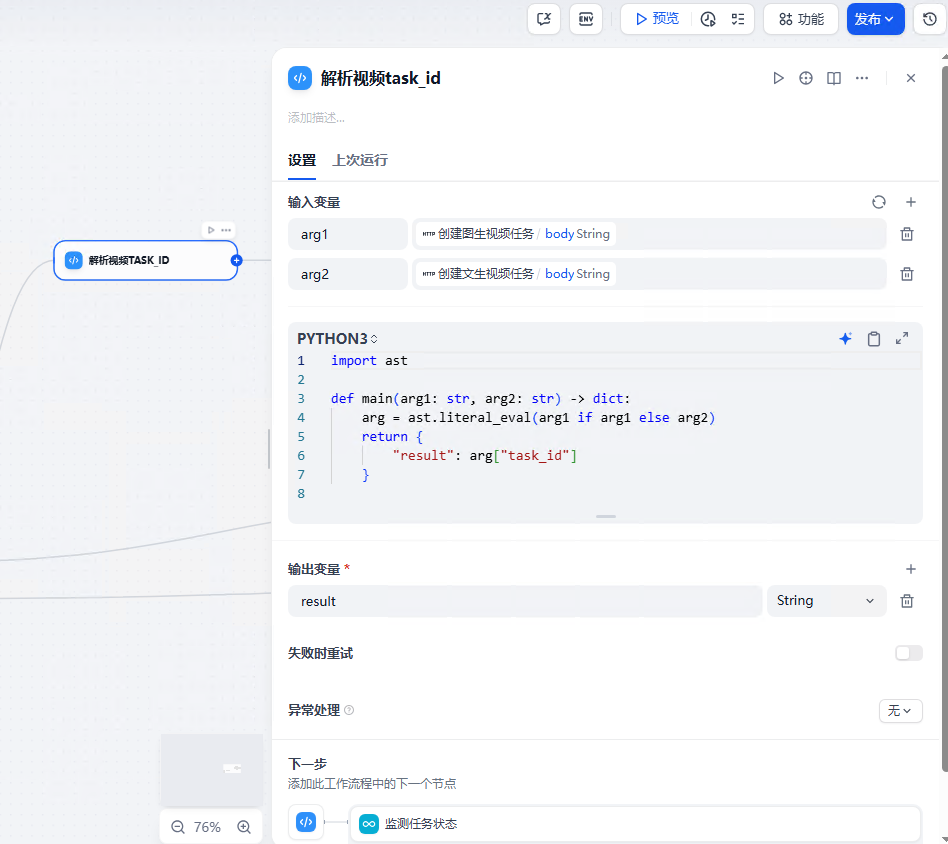
Task: Click the code node icon beside 监测任务状态
Action: click(306, 822)
